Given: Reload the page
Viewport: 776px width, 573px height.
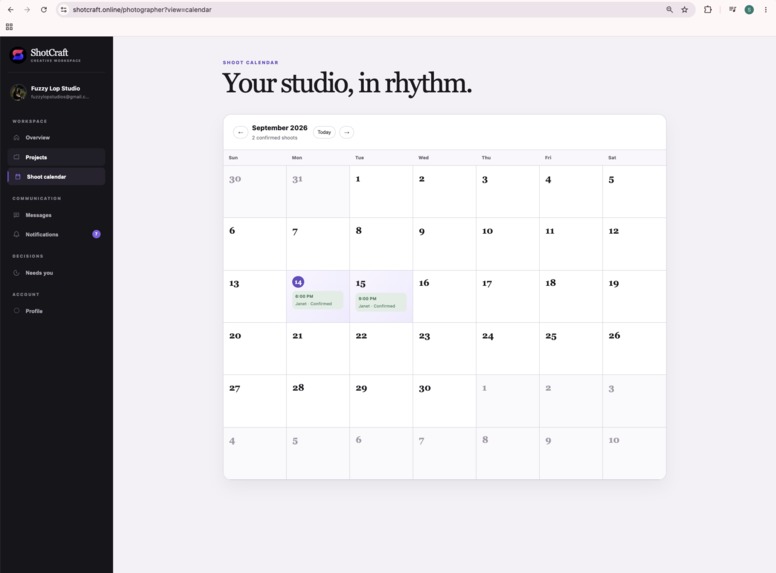Looking at the screenshot, I should tap(44, 9).
